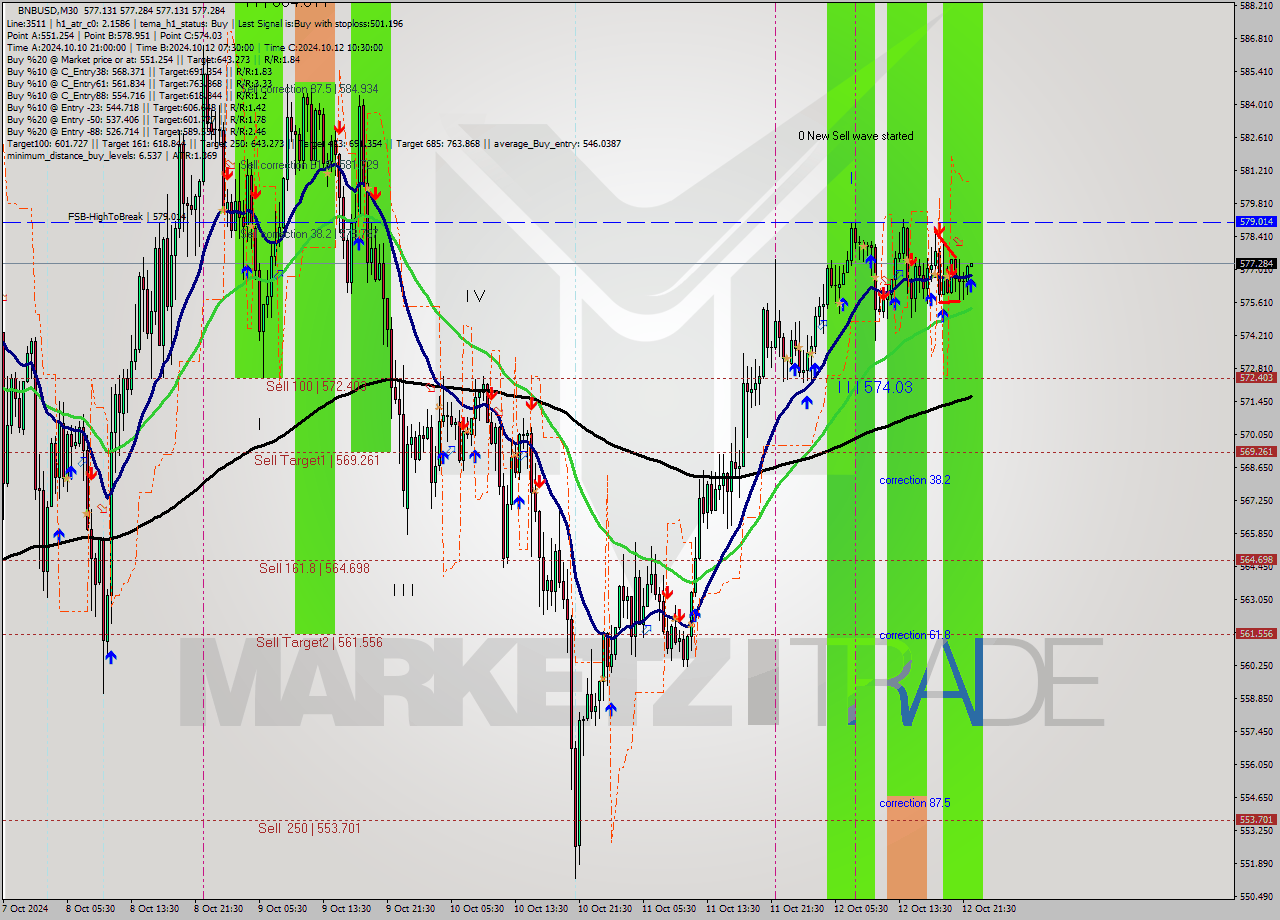Click the 'correction 38.2' label

[x=914, y=480]
